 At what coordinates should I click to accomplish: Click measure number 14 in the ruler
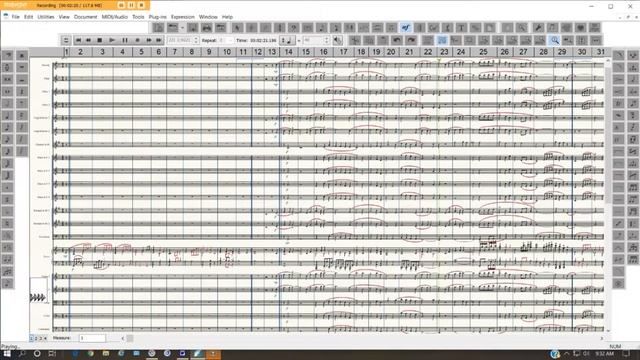click(289, 52)
